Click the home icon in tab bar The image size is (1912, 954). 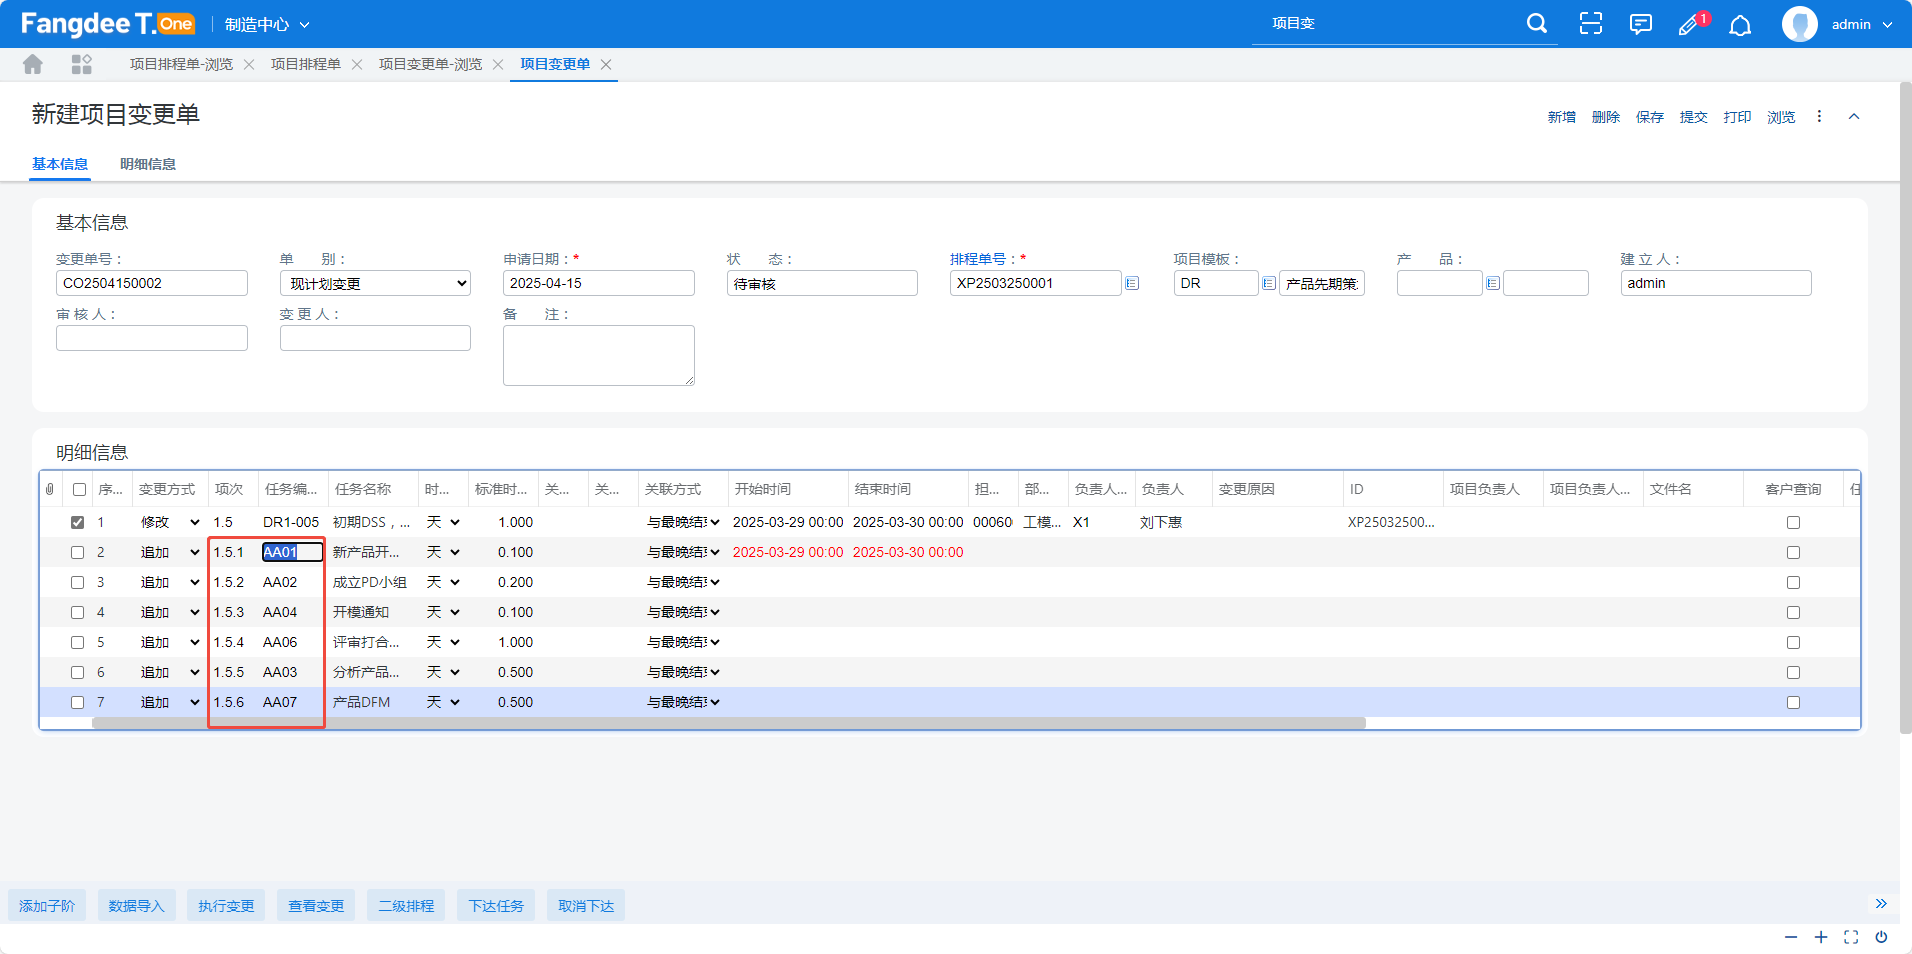pos(33,64)
